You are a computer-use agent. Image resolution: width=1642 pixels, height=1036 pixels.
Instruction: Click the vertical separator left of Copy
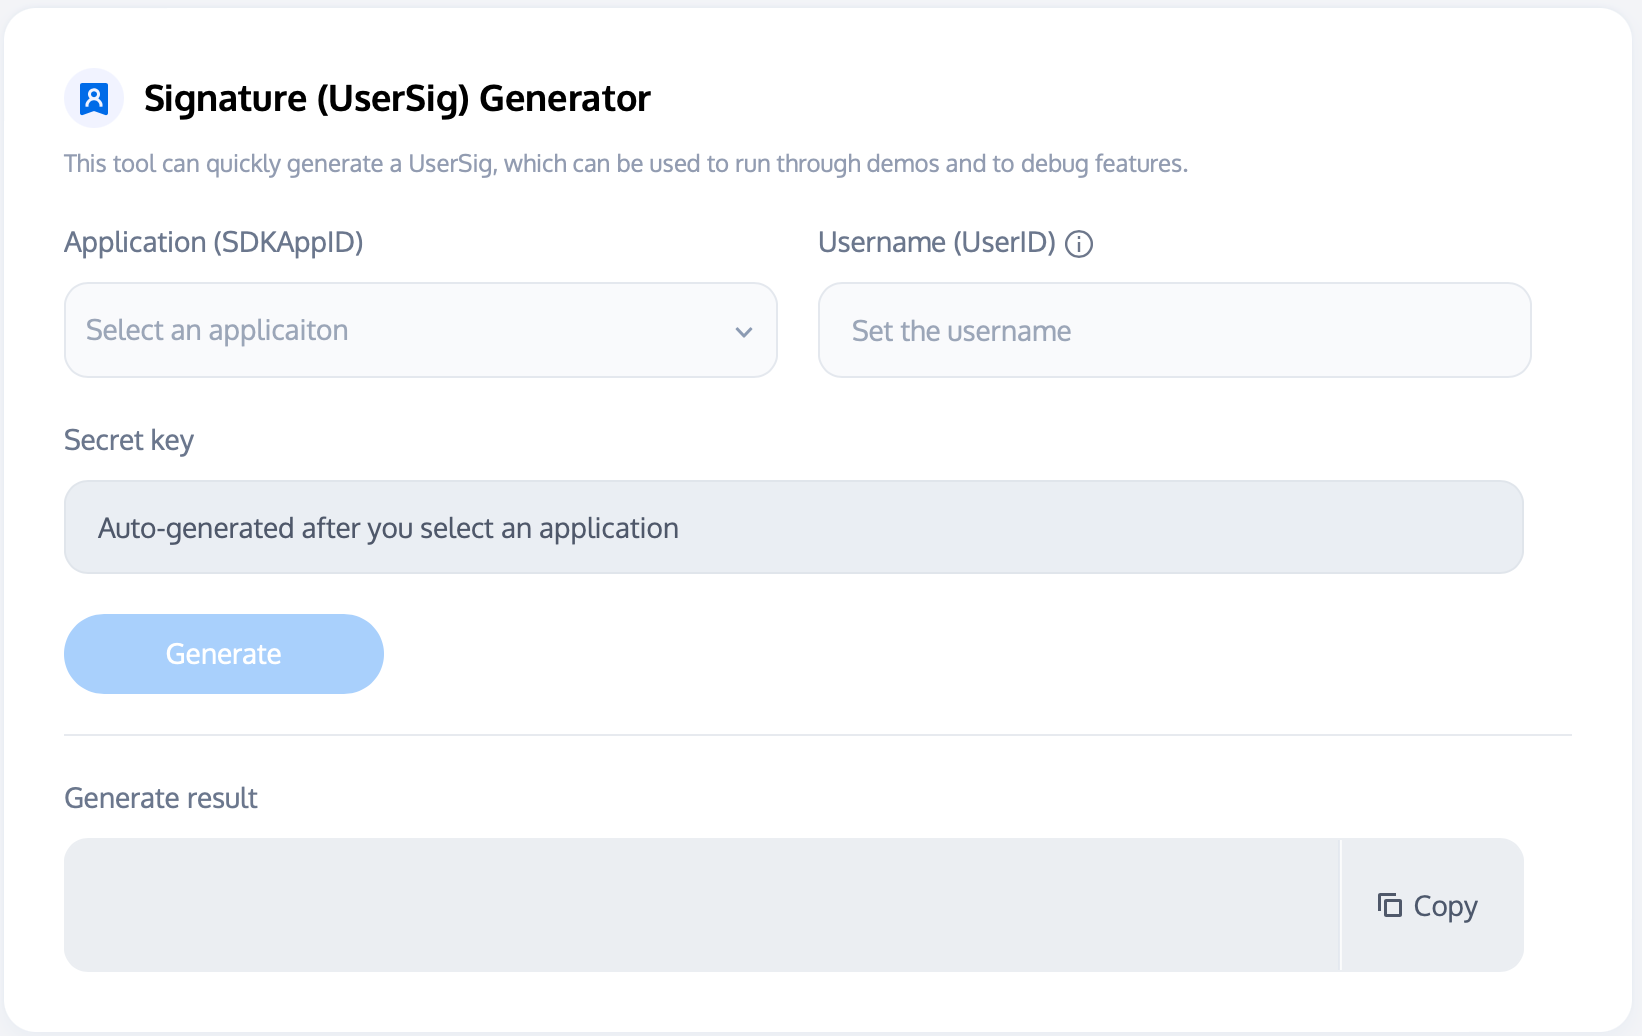point(1340,905)
